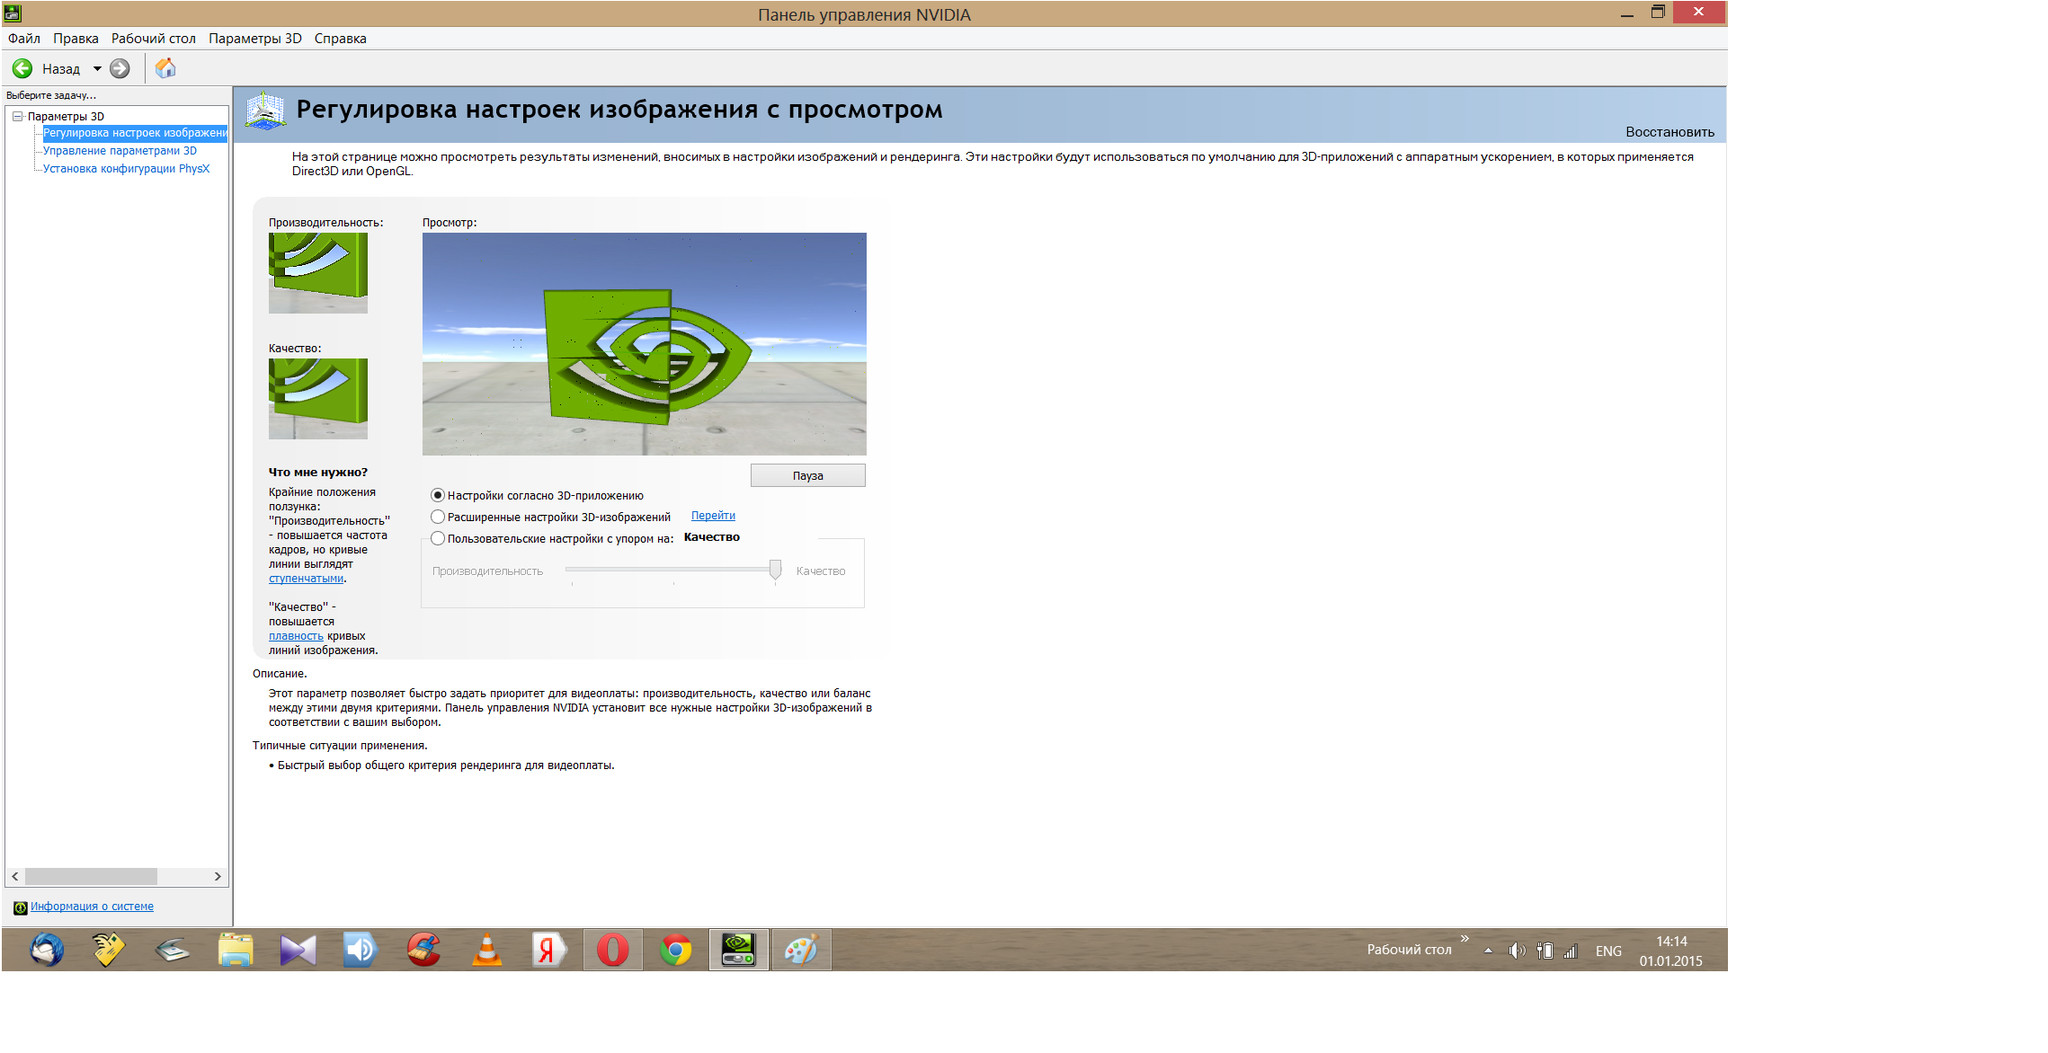
Task: Click the volume speaker tray icon
Action: tap(1516, 951)
